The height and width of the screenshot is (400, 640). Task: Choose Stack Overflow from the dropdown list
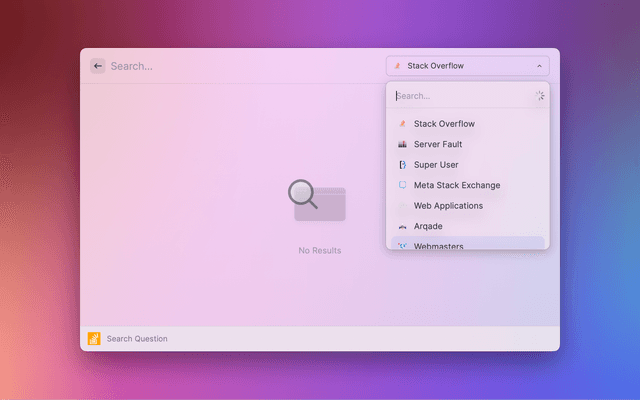[444, 124]
